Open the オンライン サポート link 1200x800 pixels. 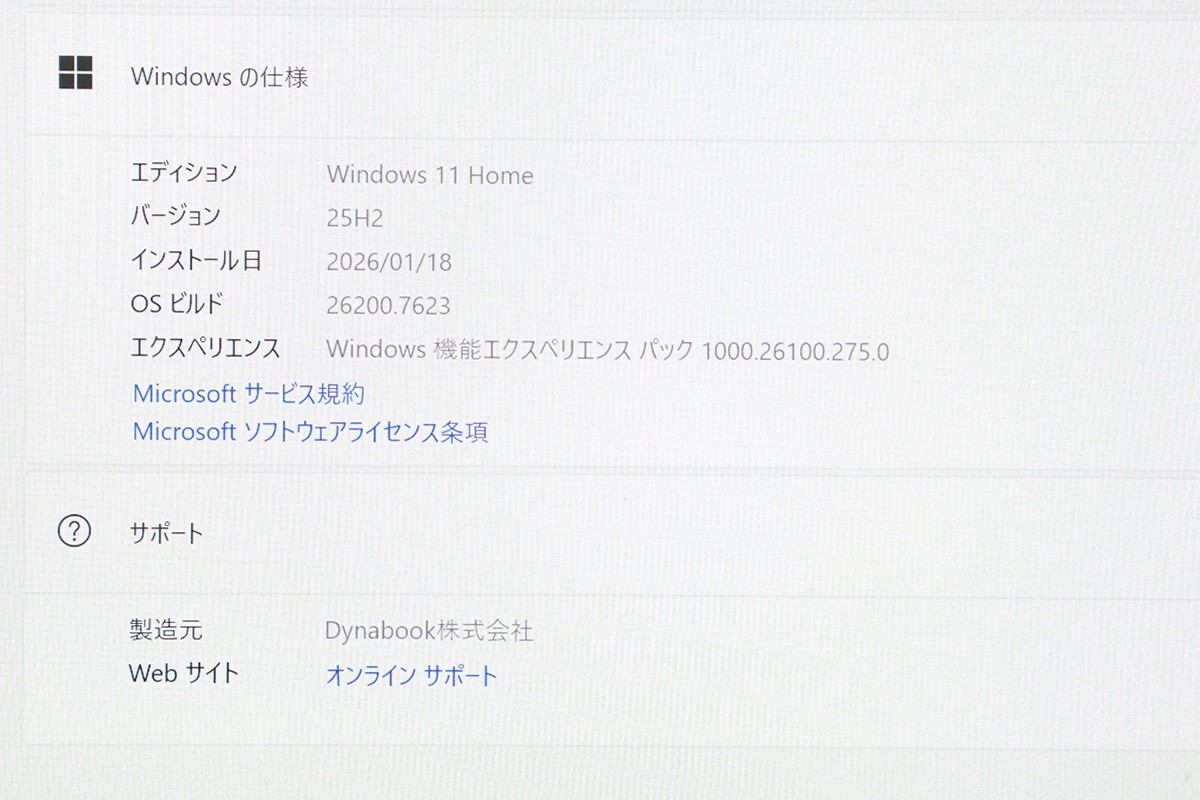(411, 675)
